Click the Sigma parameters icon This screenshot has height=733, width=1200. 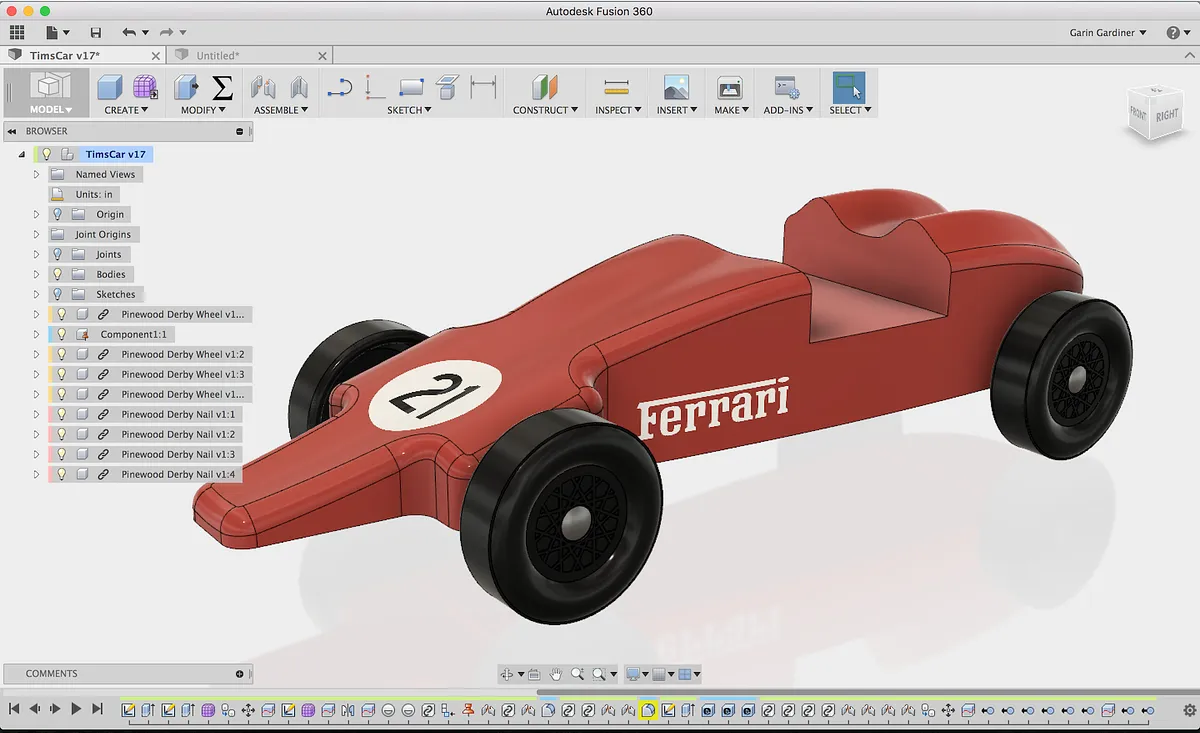click(222, 87)
